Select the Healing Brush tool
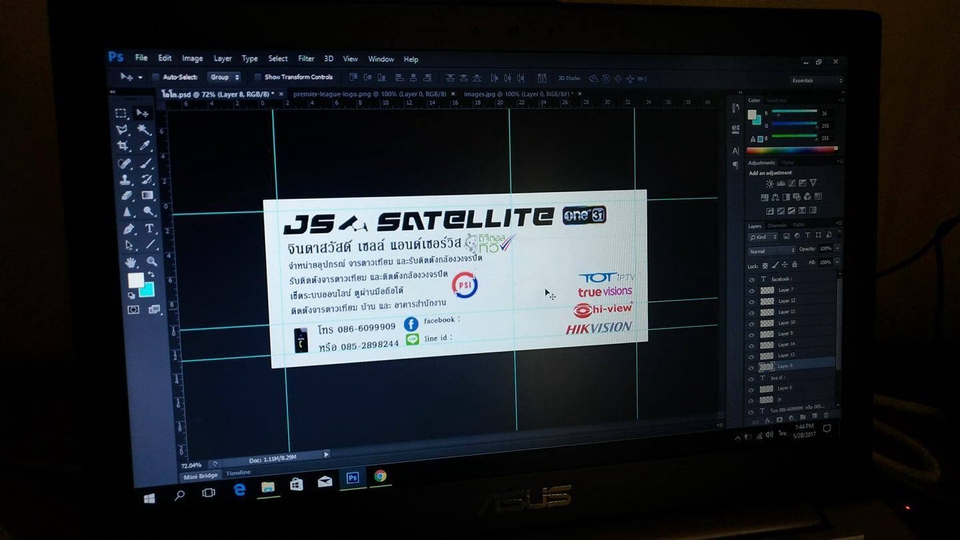Image resolution: width=960 pixels, height=540 pixels. [x=124, y=163]
